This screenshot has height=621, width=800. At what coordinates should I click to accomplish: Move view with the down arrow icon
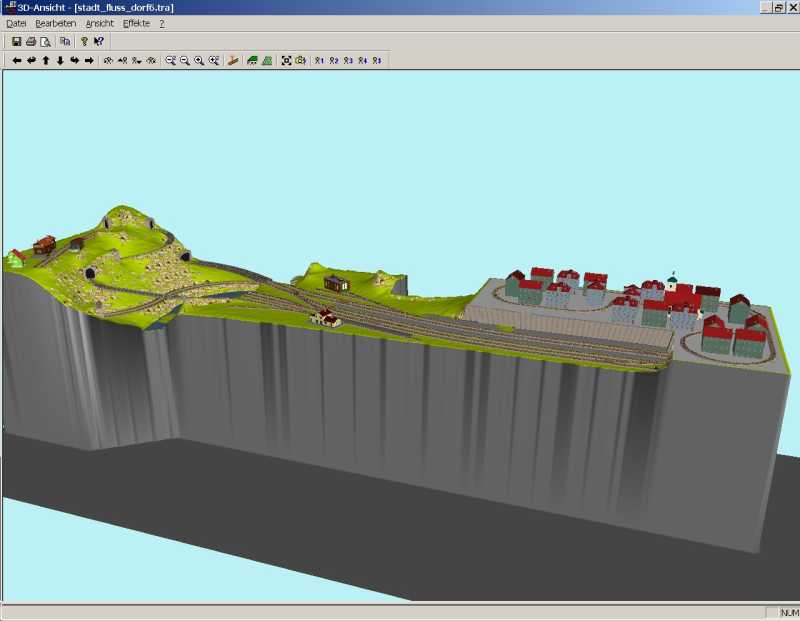point(60,60)
